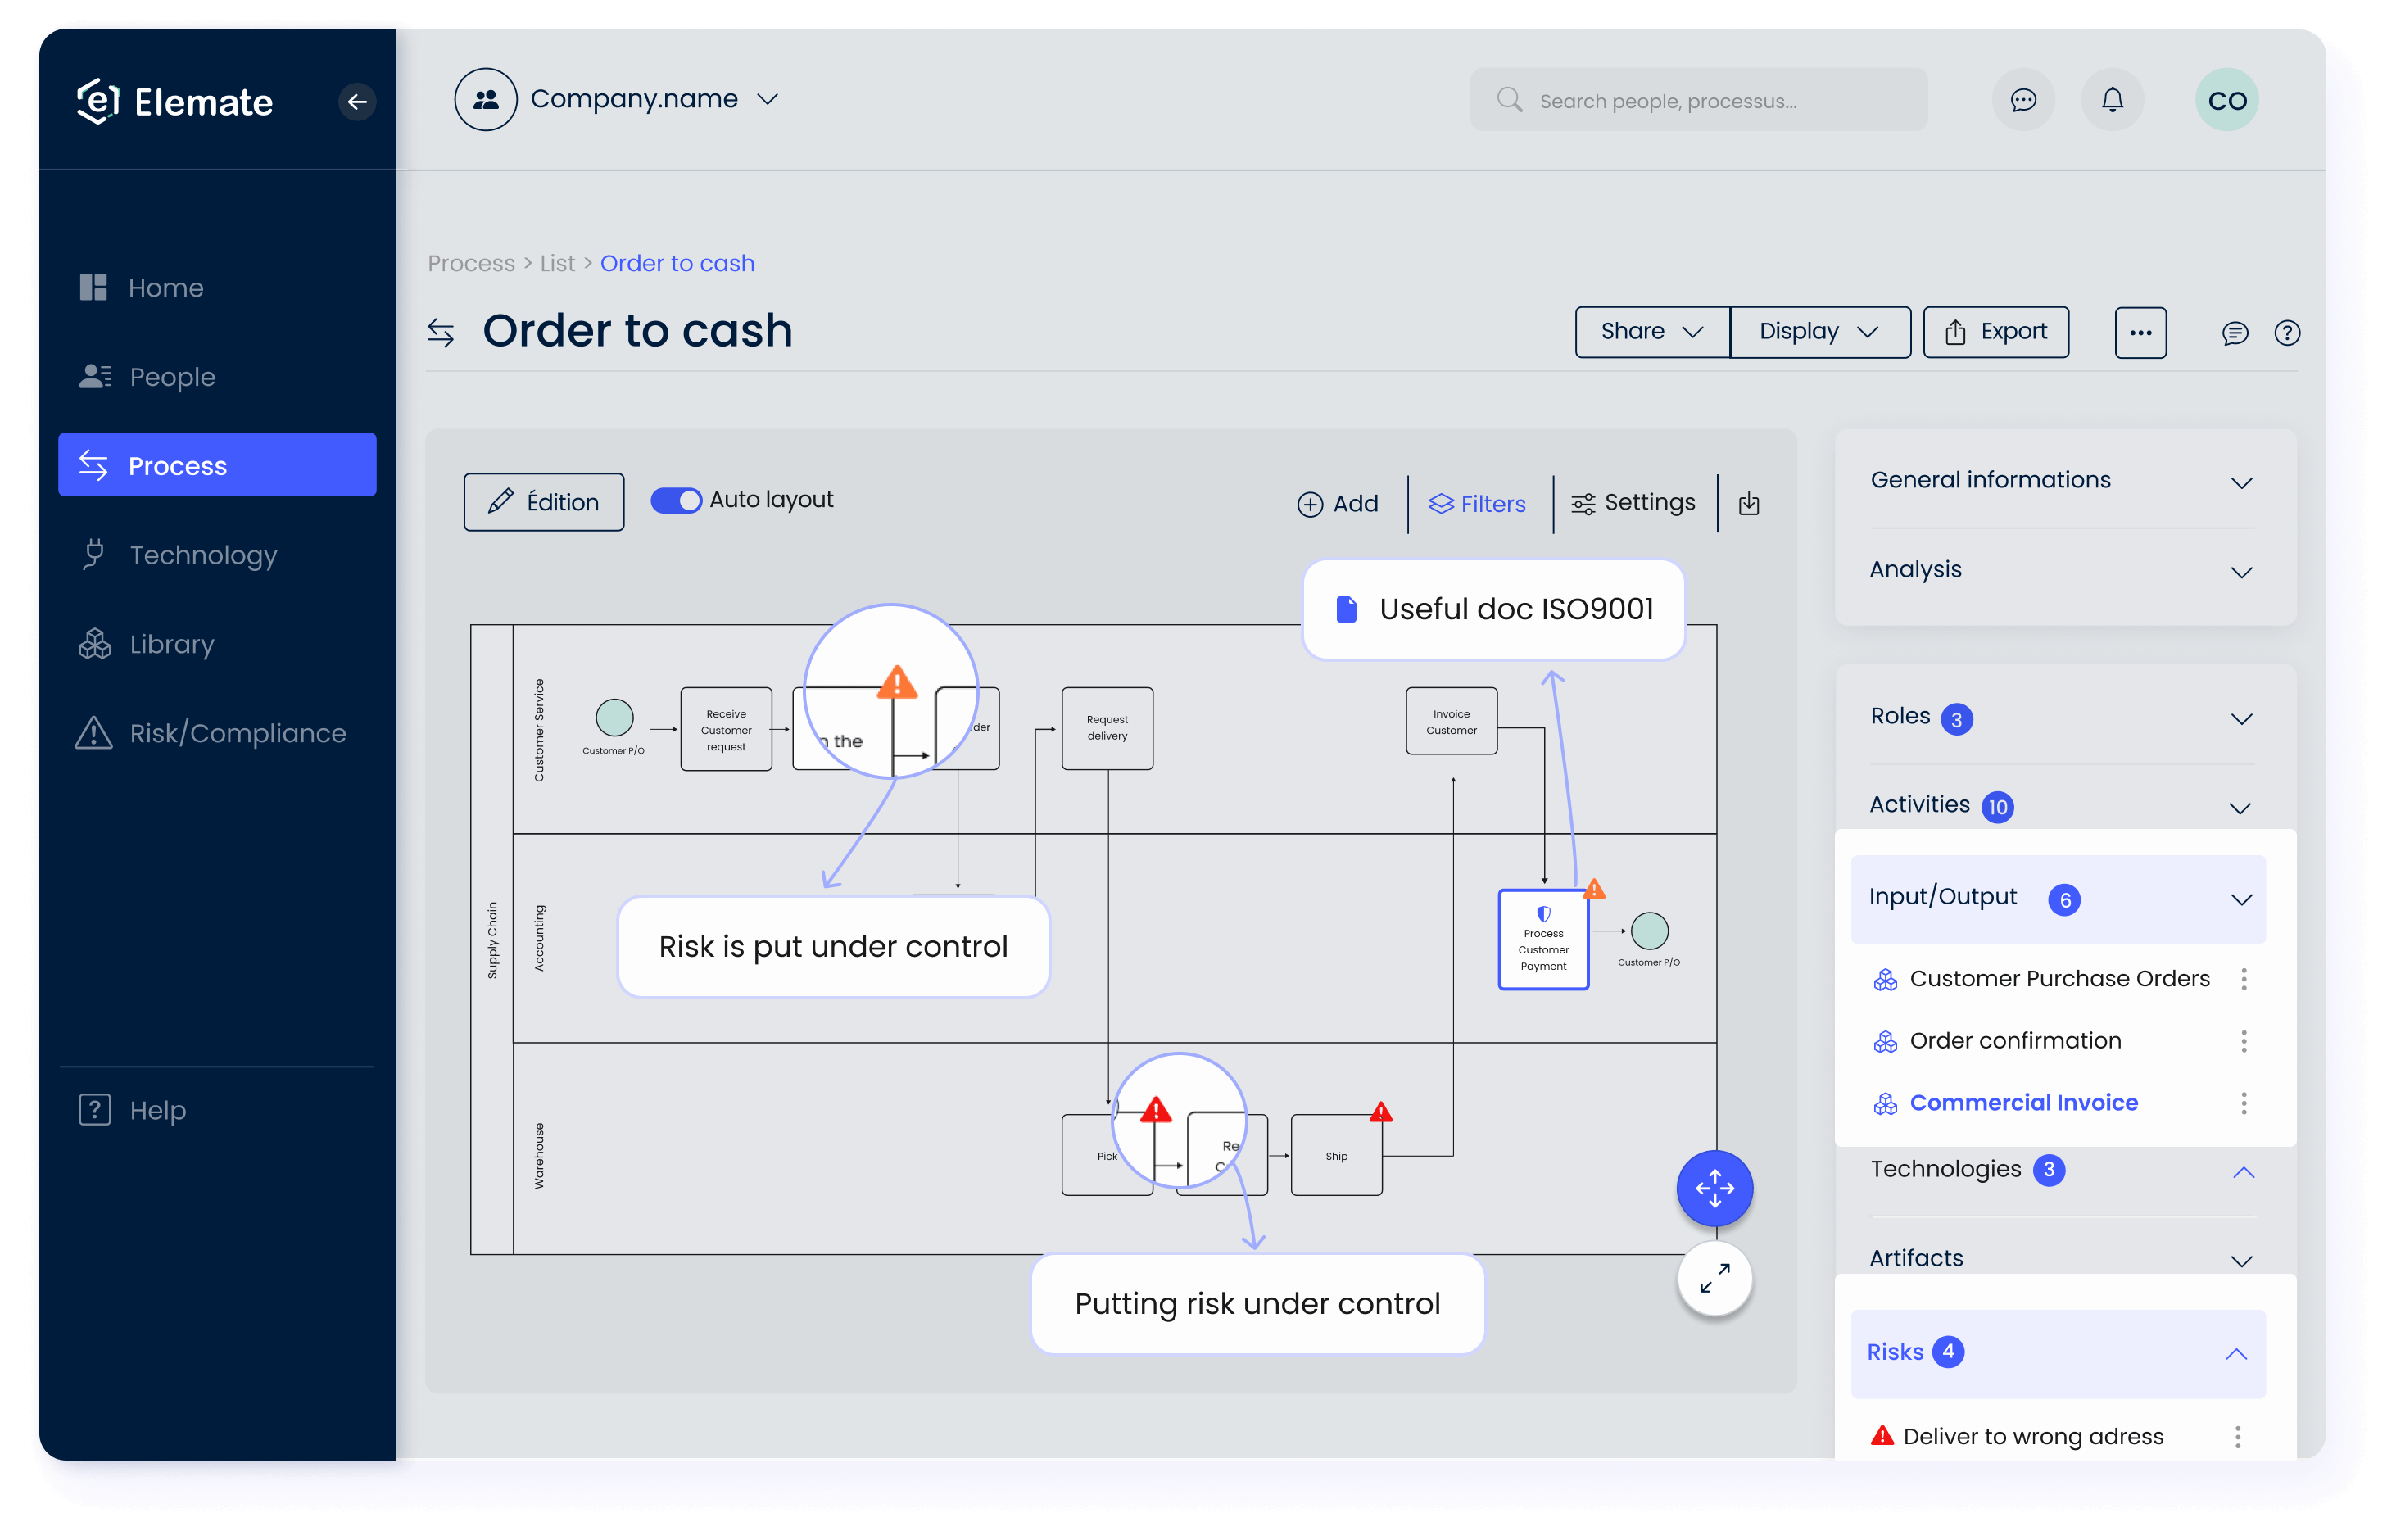Open Settings in diagram toolbar
Viewport: 2396px width, 1540px height.
1632,503
